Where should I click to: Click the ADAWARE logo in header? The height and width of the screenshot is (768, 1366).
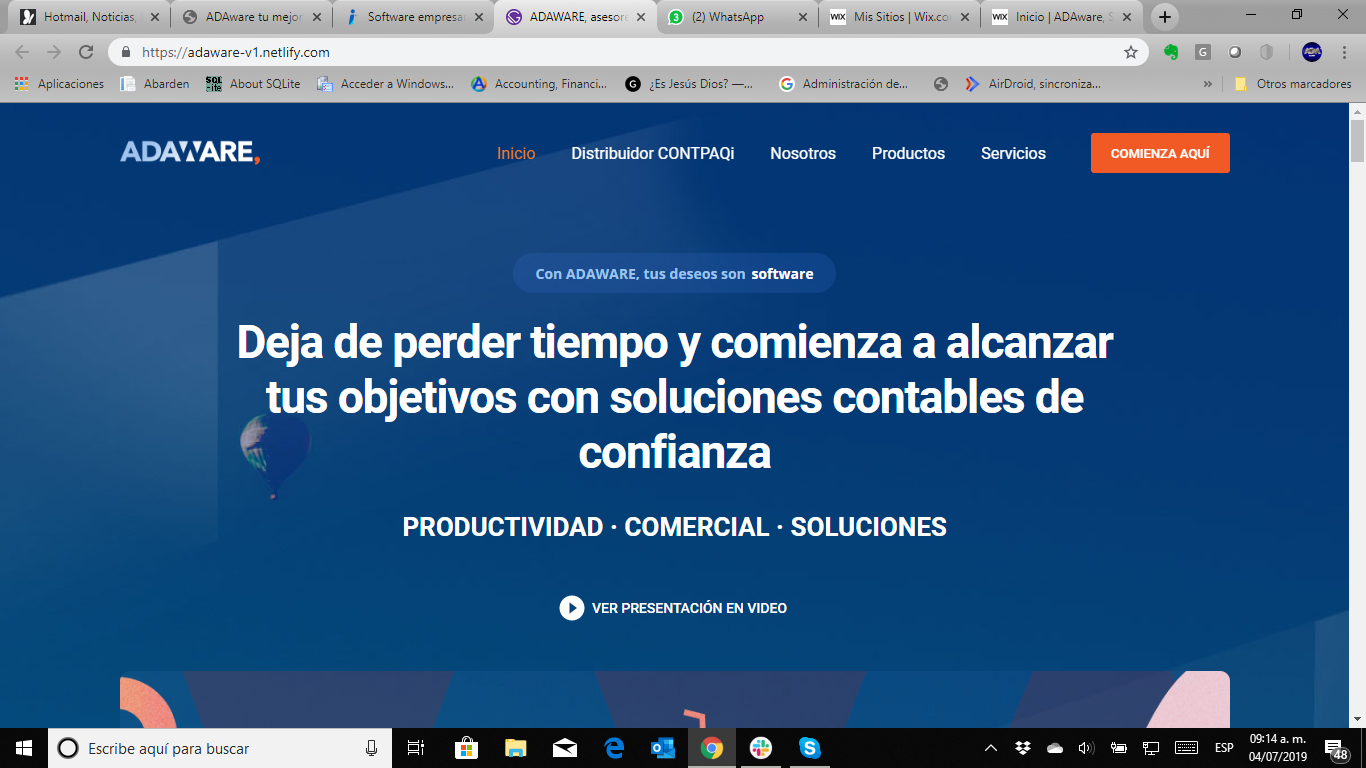[190, 153]
